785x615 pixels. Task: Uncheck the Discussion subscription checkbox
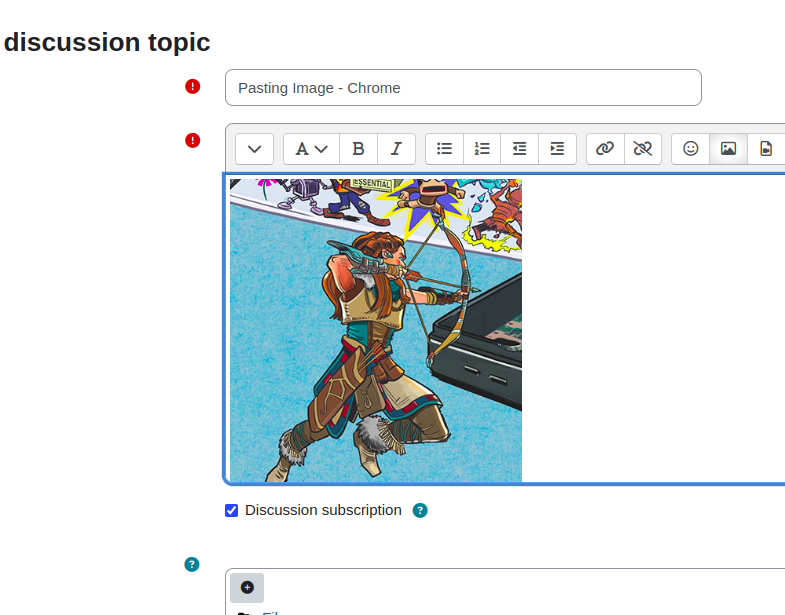click(231, 510)
